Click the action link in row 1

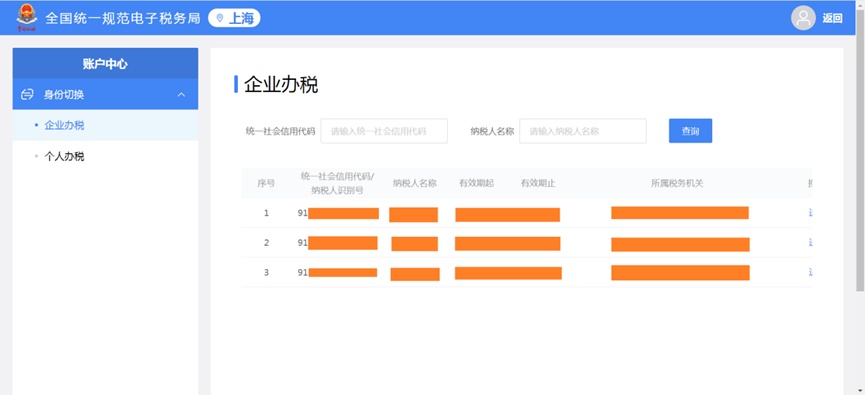tap(810, 213)
